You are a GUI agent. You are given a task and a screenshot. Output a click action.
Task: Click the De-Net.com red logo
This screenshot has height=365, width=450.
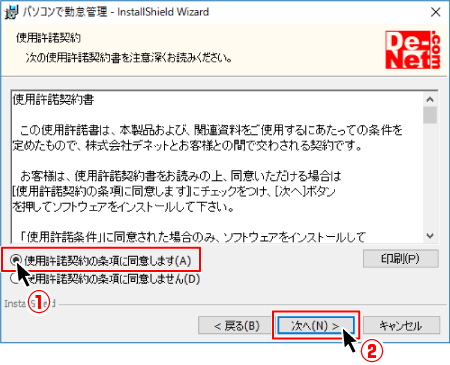[413, 50]
